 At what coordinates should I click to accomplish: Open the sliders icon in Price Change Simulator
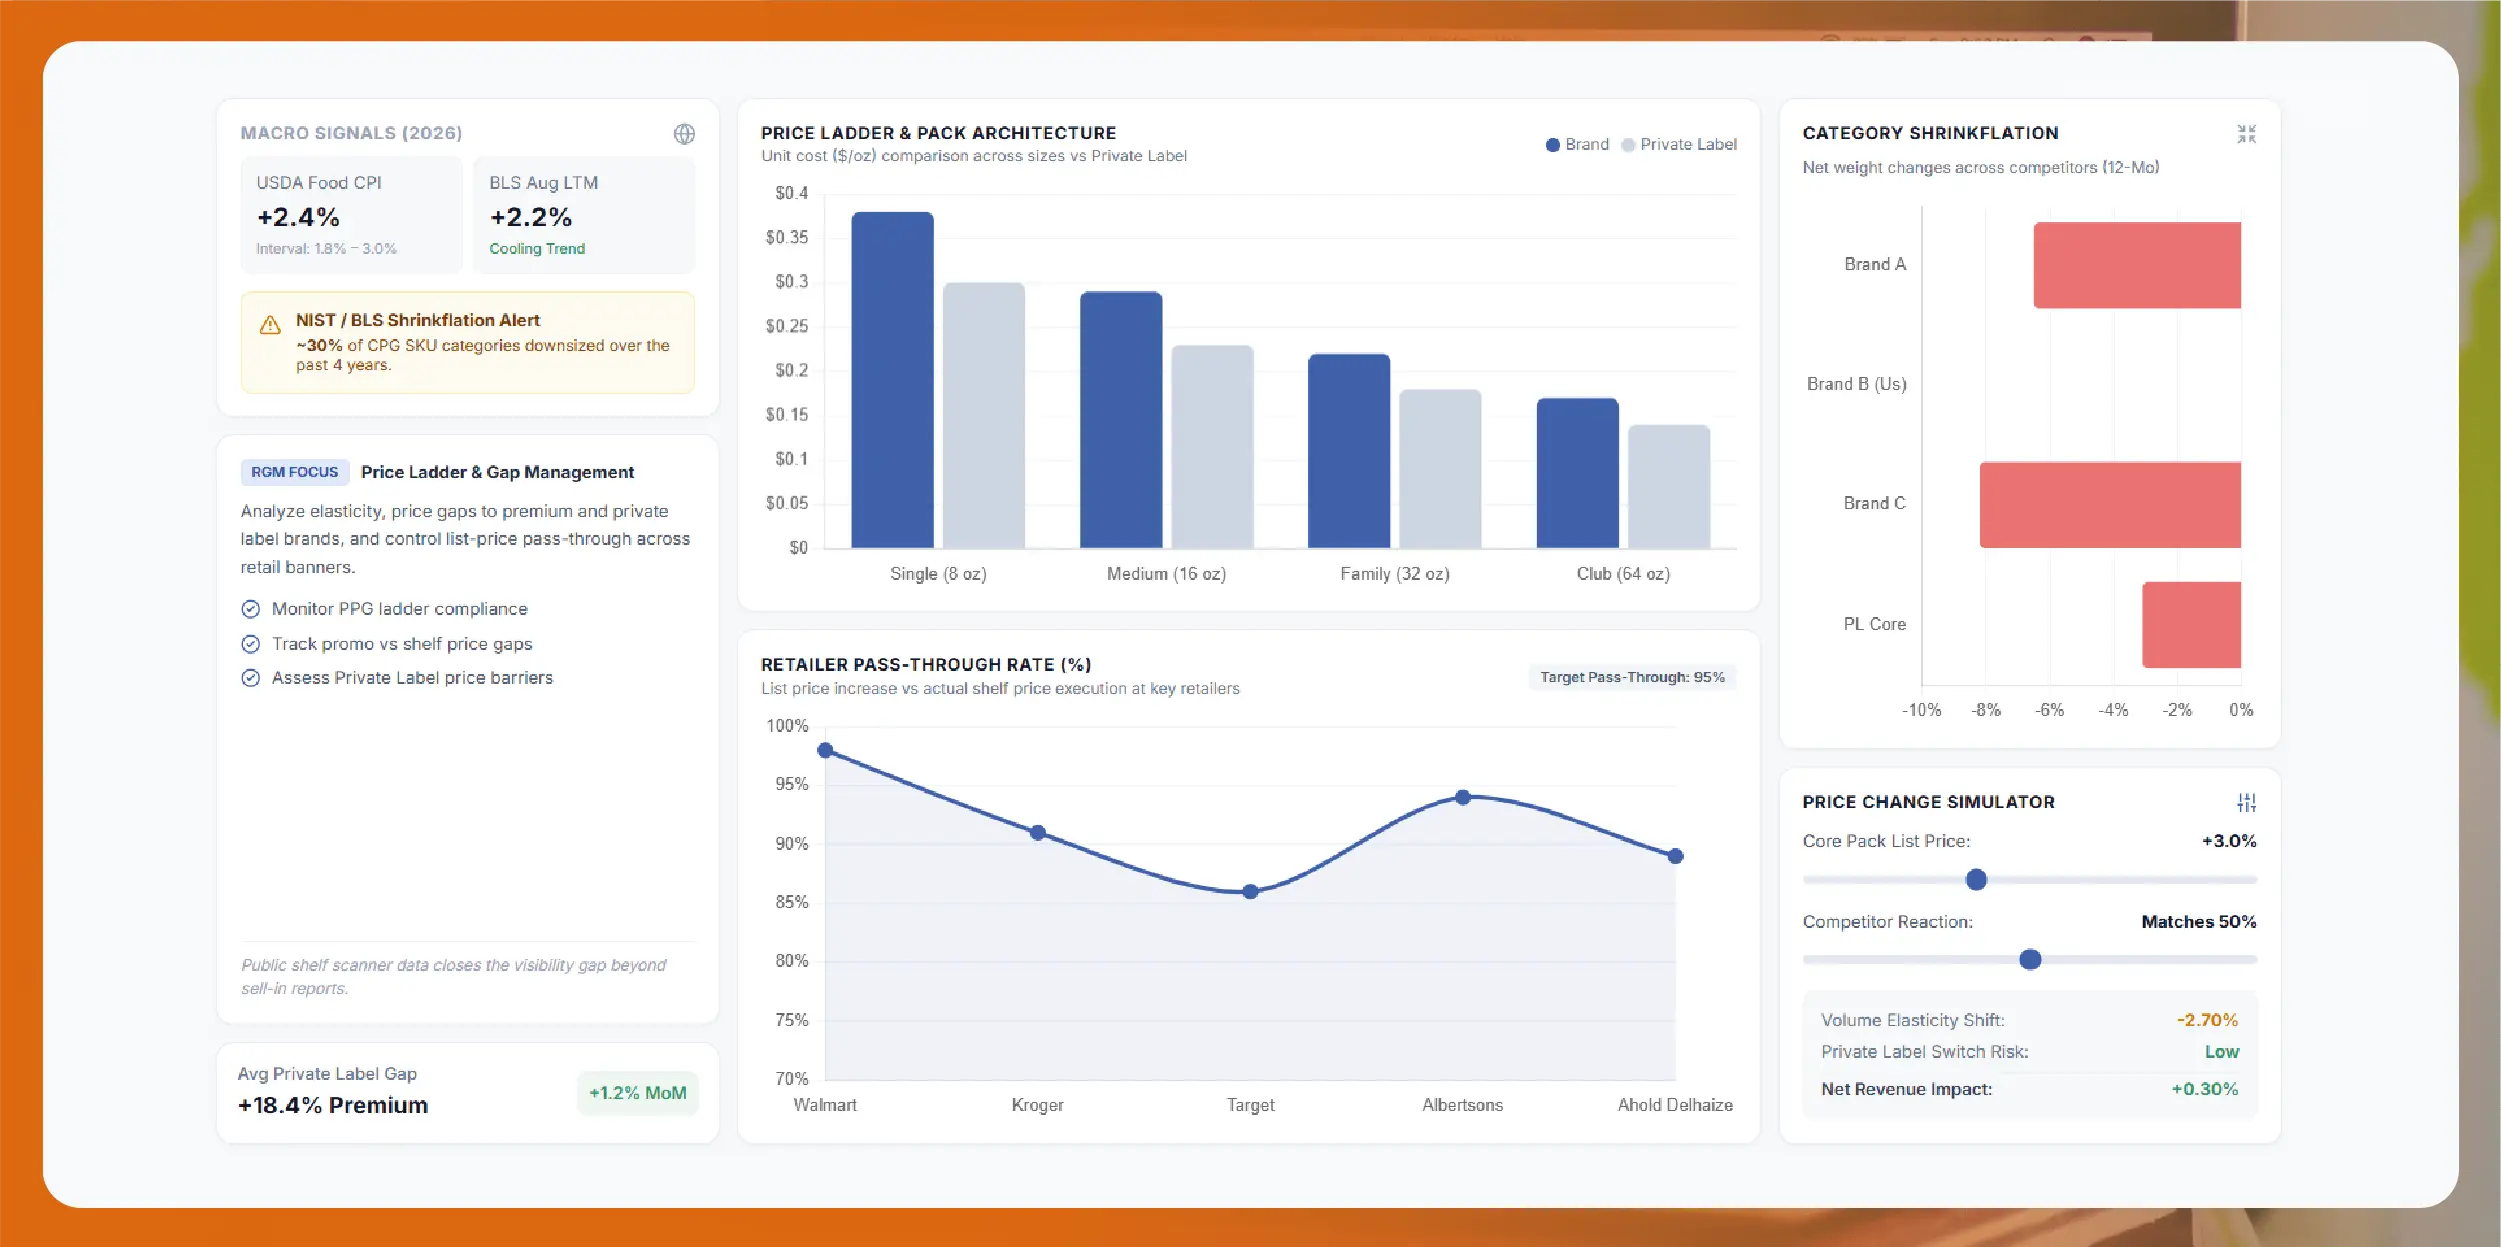click(x=2246, y=802)
